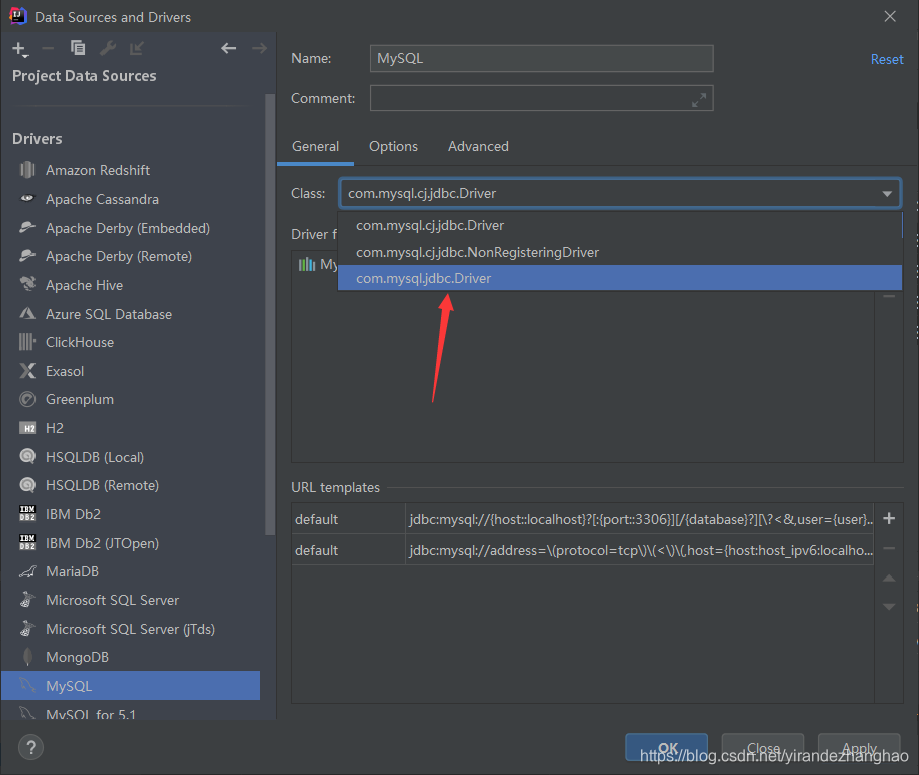Image resolution: width=919 pixels, height=775 pixels.
Task: Click the Exasol X icon
Action: point(28,370)
